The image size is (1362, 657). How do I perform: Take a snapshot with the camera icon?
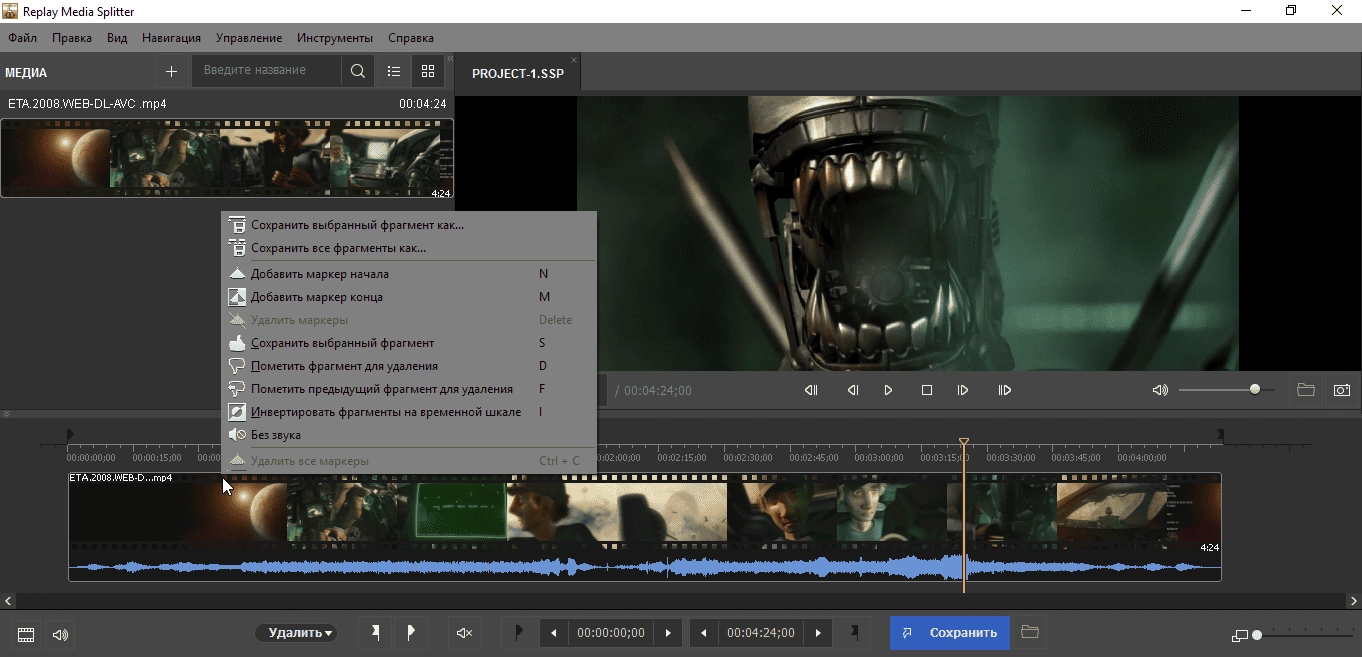[1342, 390]
